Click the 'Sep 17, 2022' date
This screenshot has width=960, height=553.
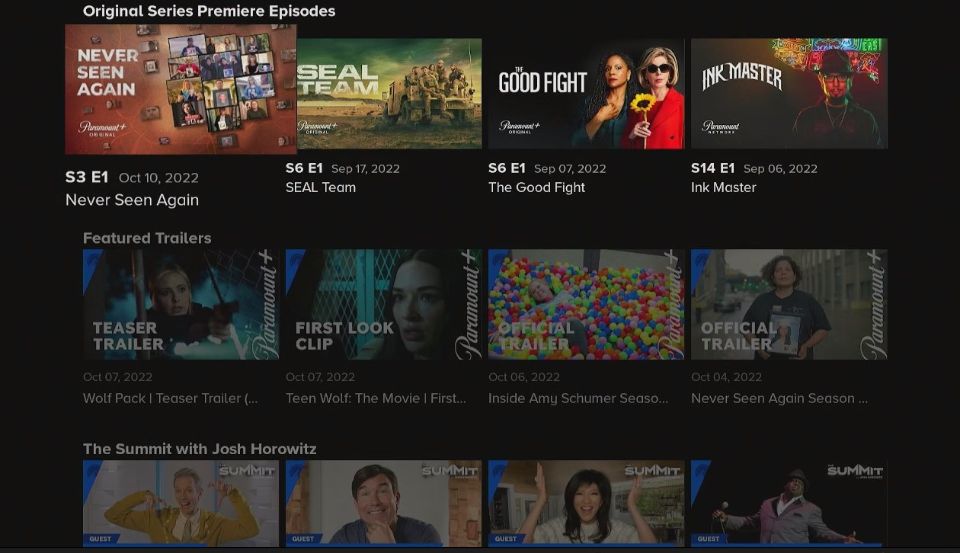tap(366, 168)
